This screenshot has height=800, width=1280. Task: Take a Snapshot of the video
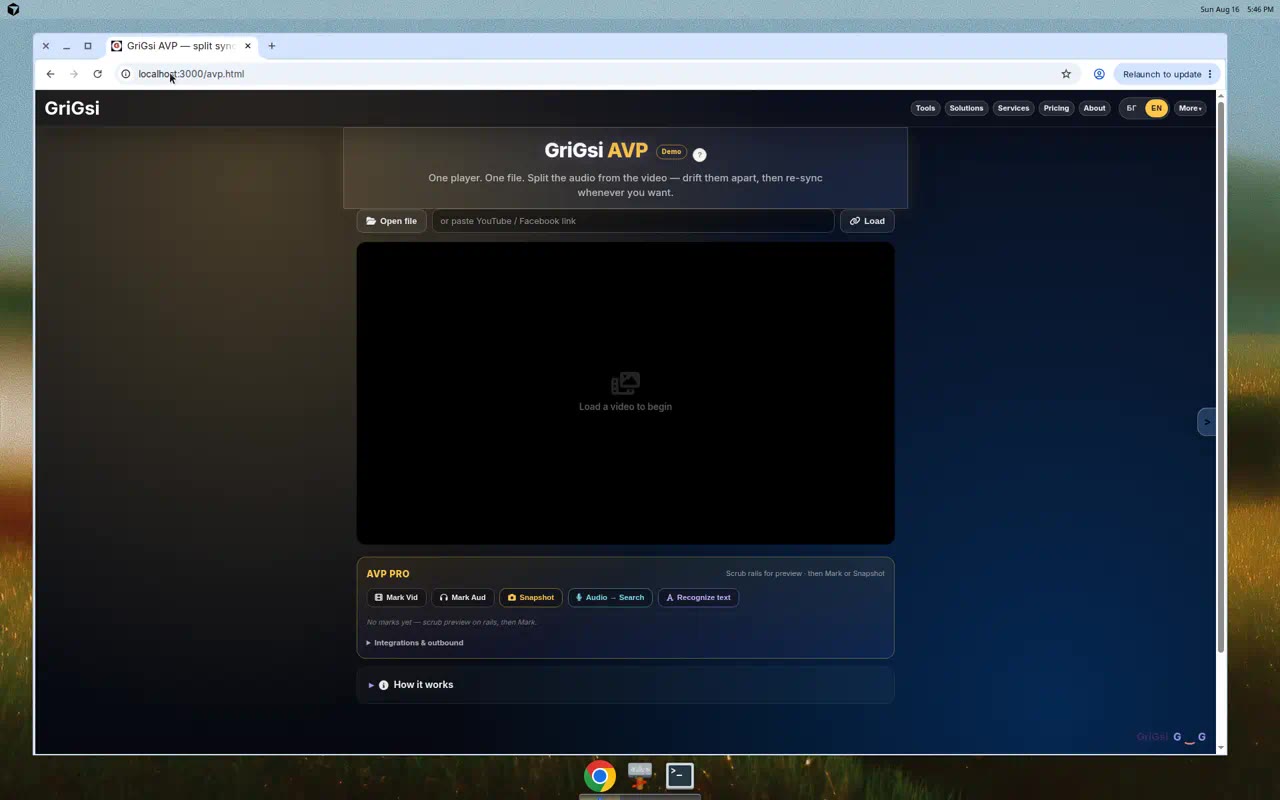click(x=531, y=598)
